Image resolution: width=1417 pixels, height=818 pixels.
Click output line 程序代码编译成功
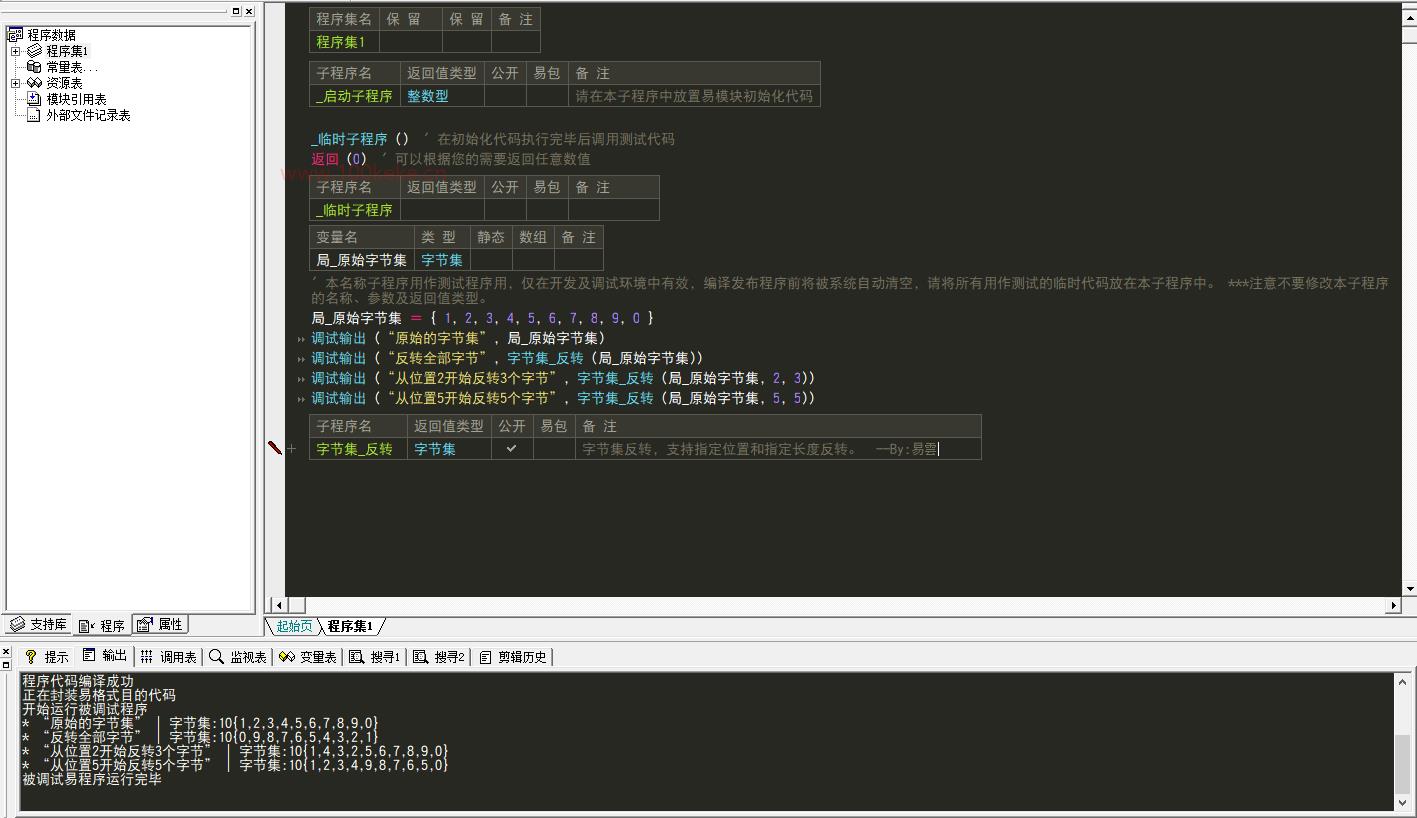coord(78,681)
